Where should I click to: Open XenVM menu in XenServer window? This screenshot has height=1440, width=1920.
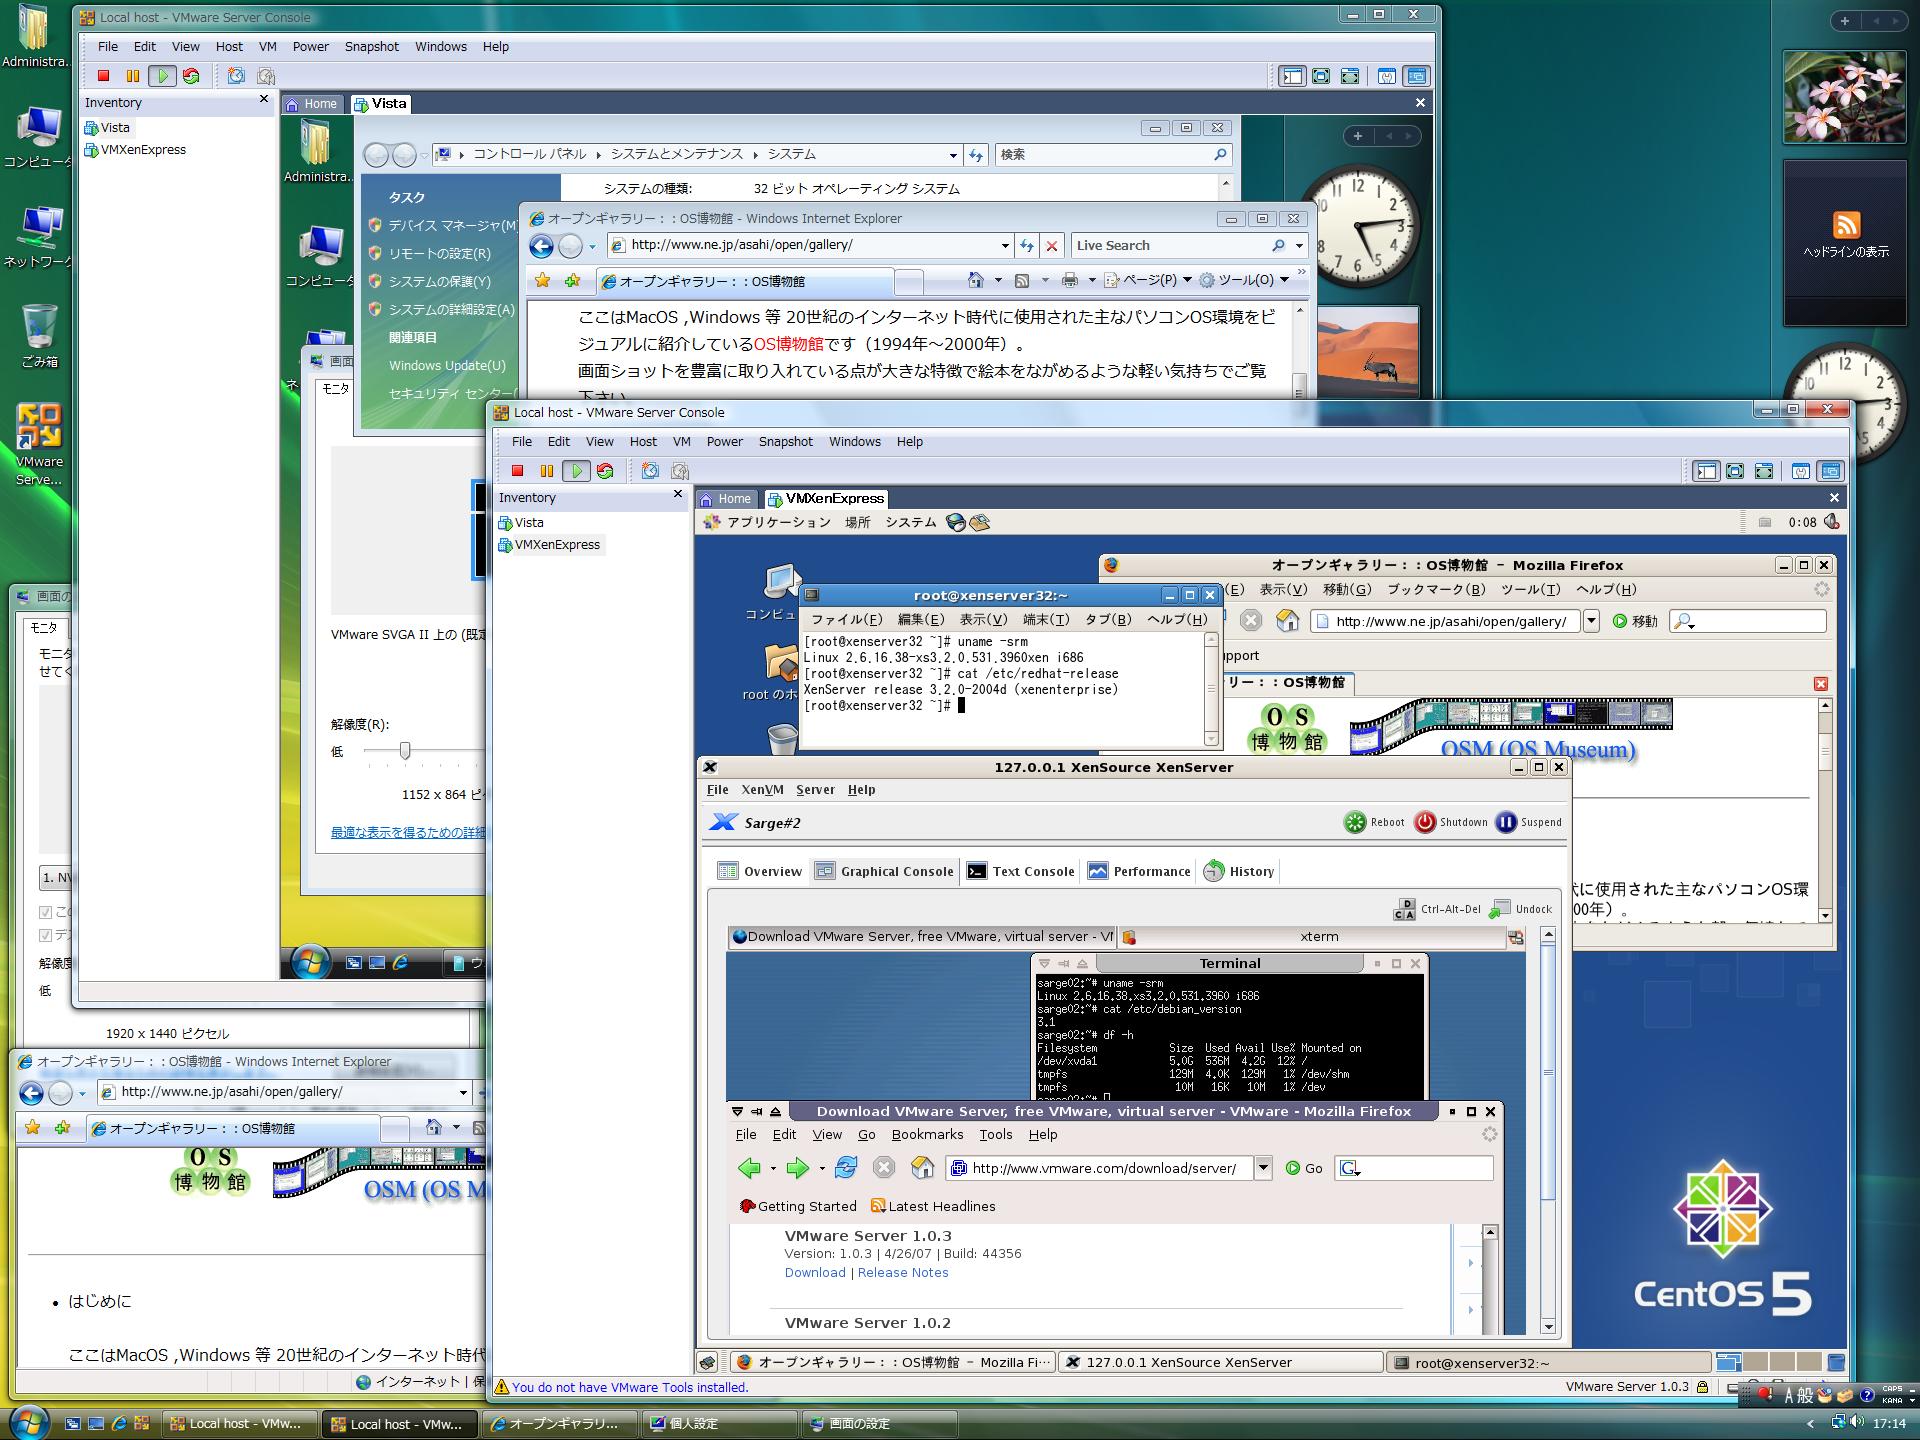click(762, 790)
